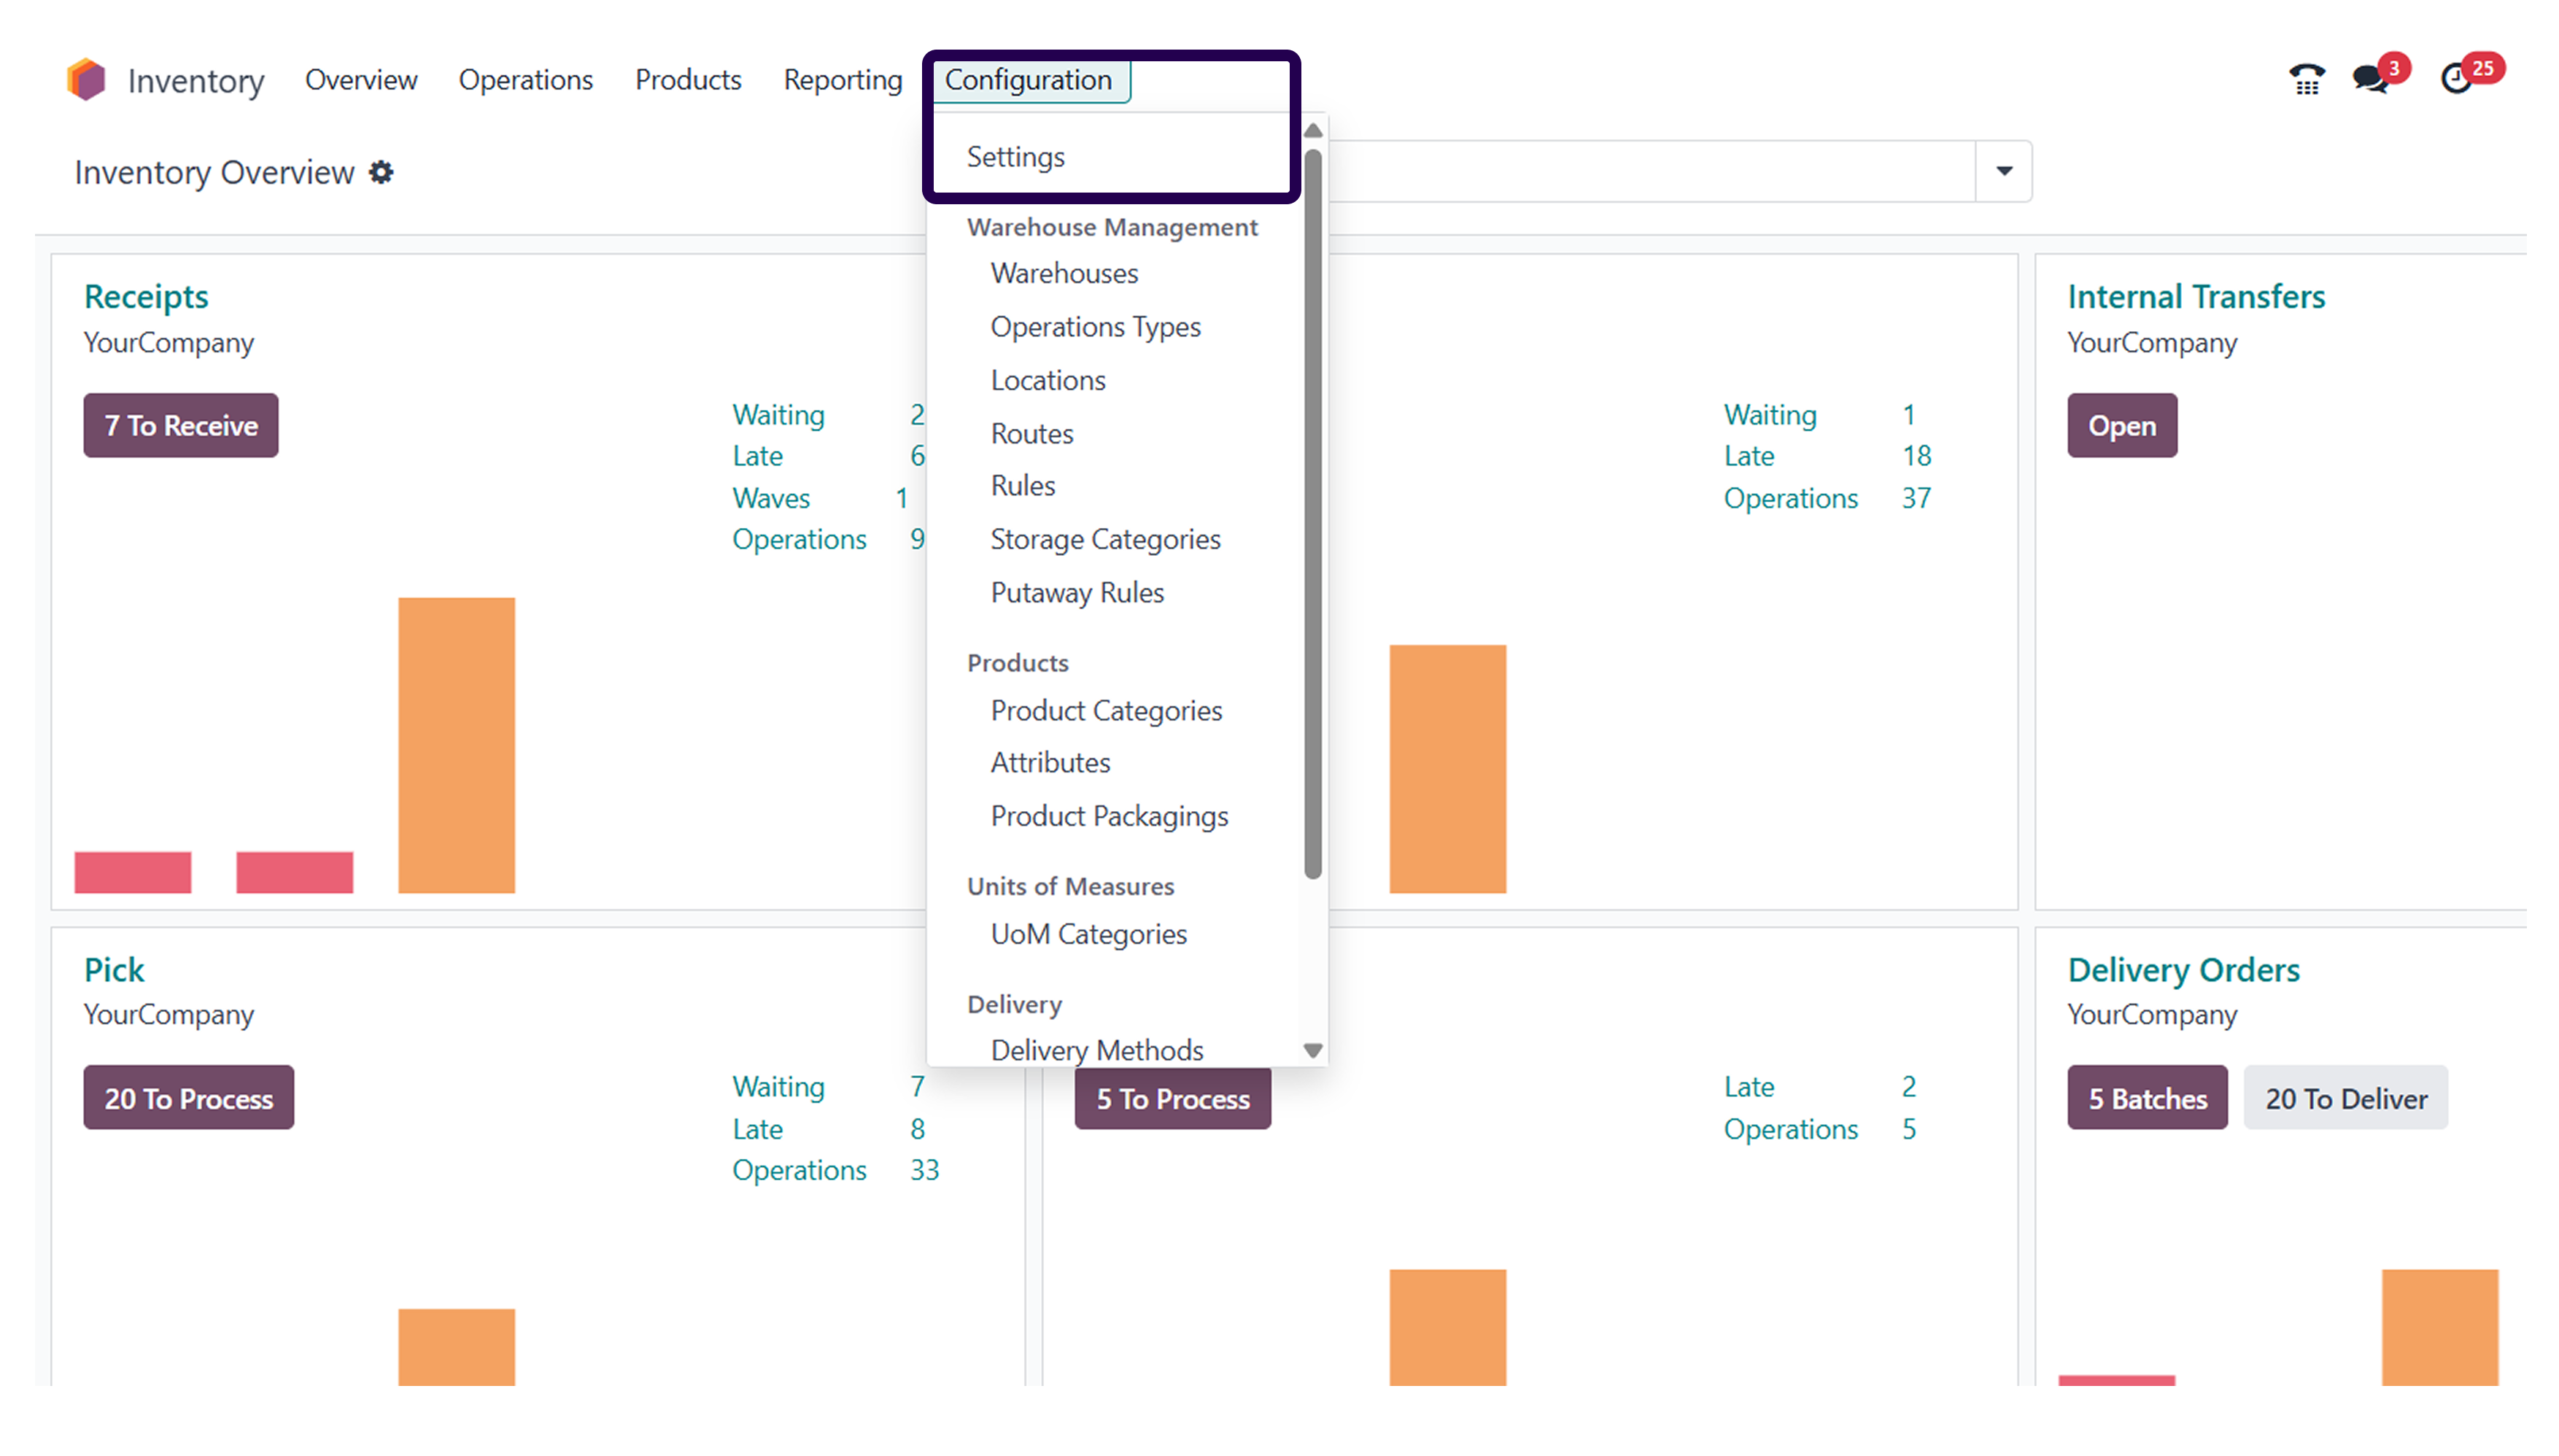Click the gear icon beside Inventory Overview
The width and height of the screenshot is (2559, 1456).
(381, 172)
